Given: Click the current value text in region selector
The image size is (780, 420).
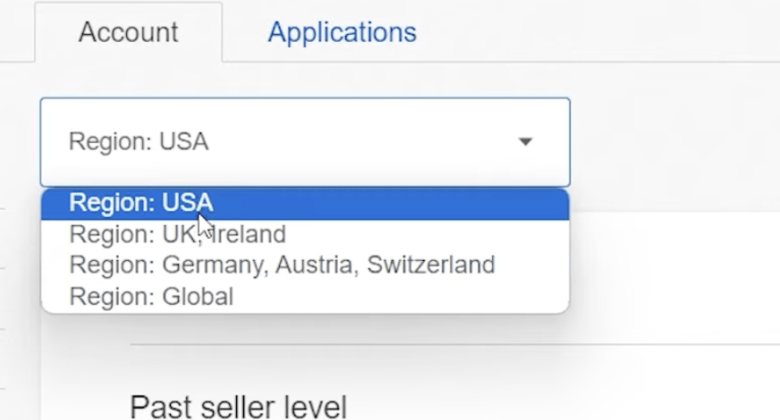Looking at the screenshot, I should coord(138,142).
